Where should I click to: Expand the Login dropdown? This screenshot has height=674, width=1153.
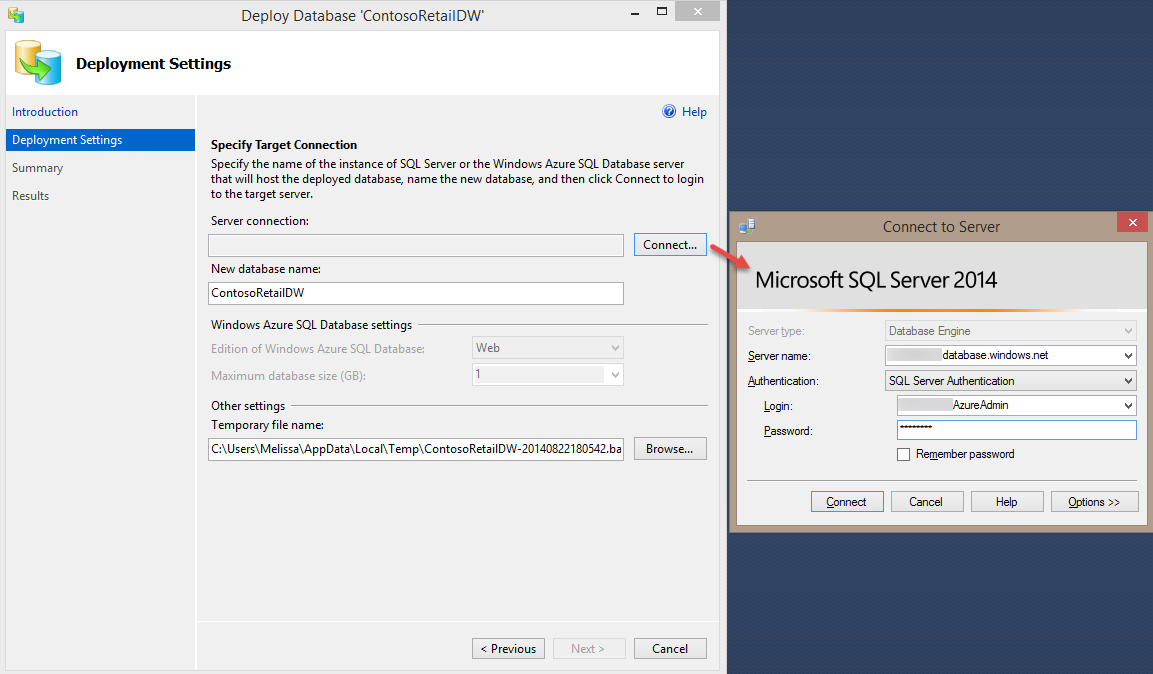1128,406
